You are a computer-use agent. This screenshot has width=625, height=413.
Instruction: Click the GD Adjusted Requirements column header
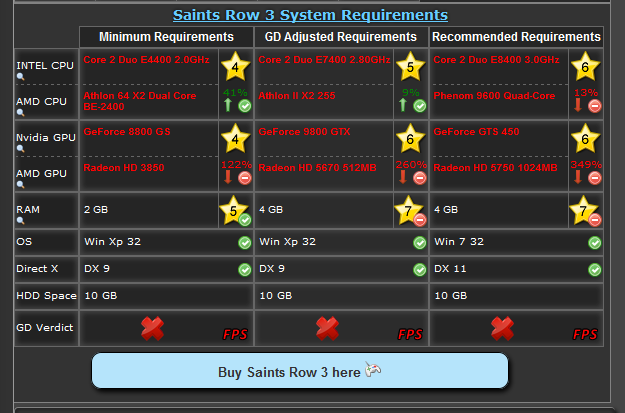coord(341,37)
